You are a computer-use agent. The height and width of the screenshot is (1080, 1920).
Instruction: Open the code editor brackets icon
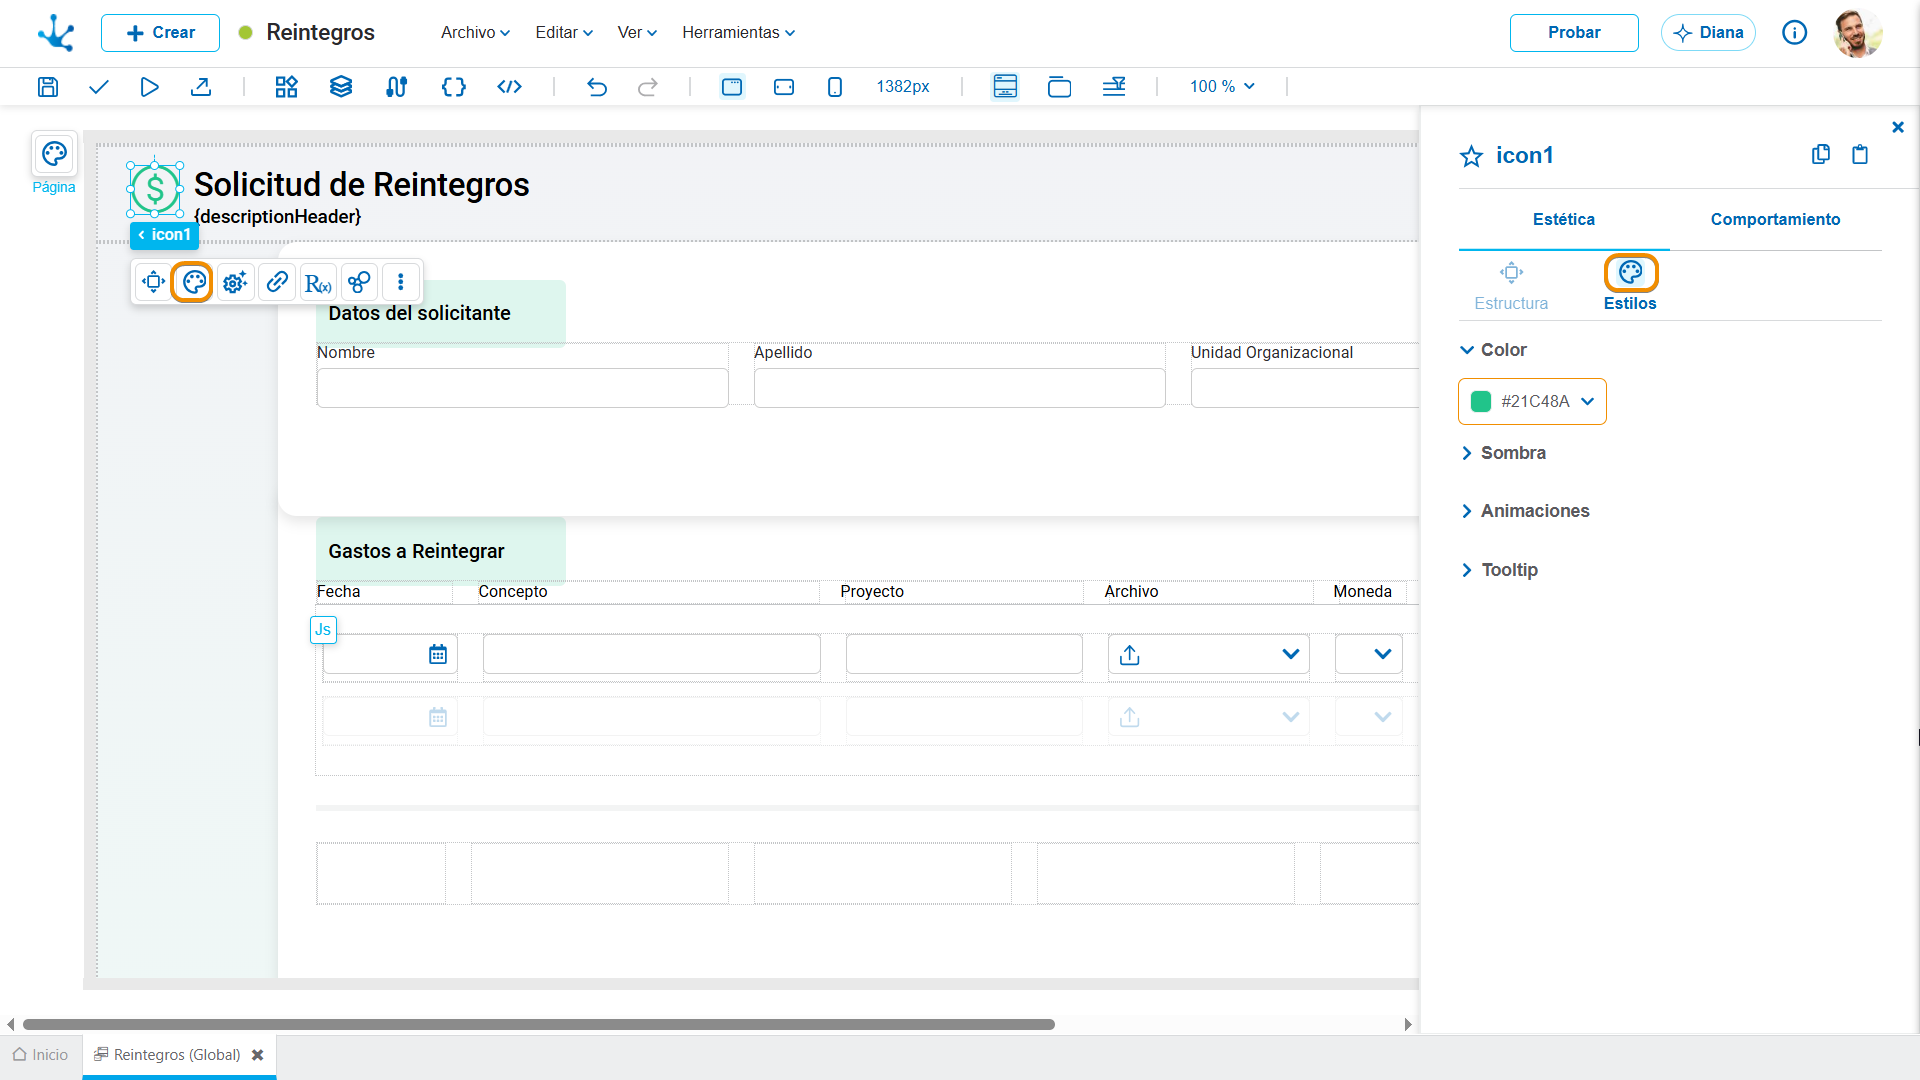point(454,87)
